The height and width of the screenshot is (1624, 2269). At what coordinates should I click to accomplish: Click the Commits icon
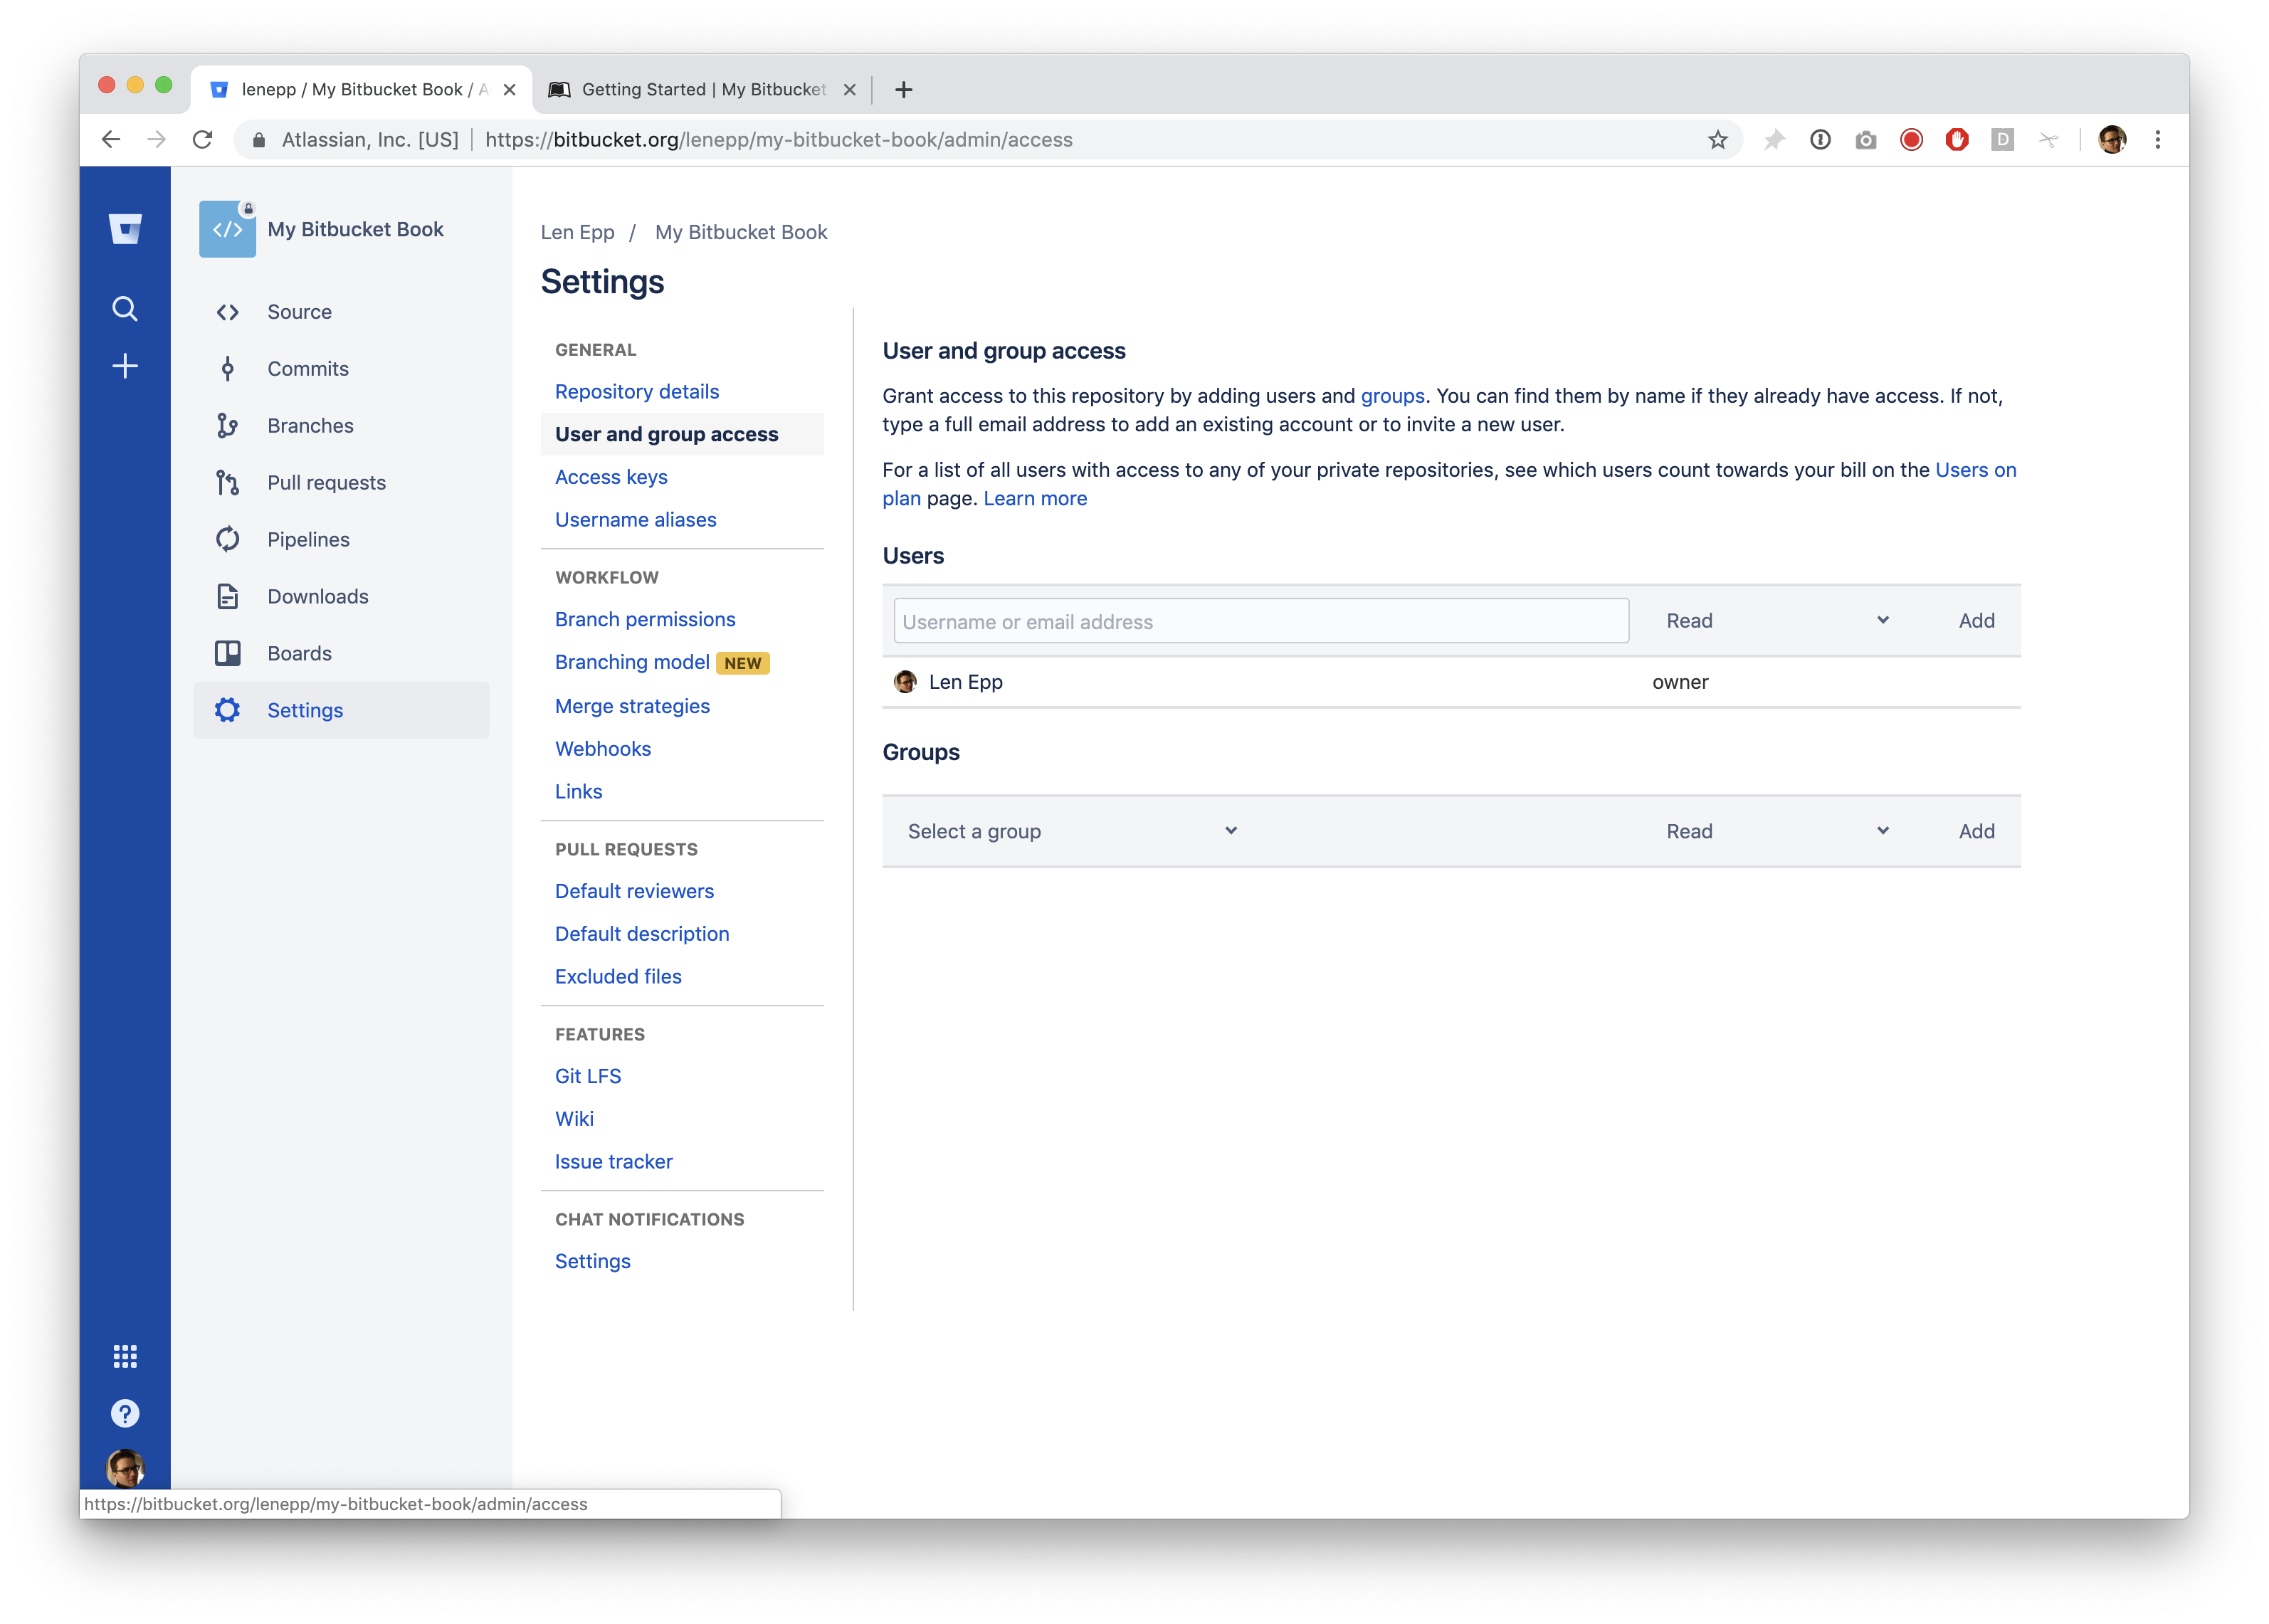[227, 369]
